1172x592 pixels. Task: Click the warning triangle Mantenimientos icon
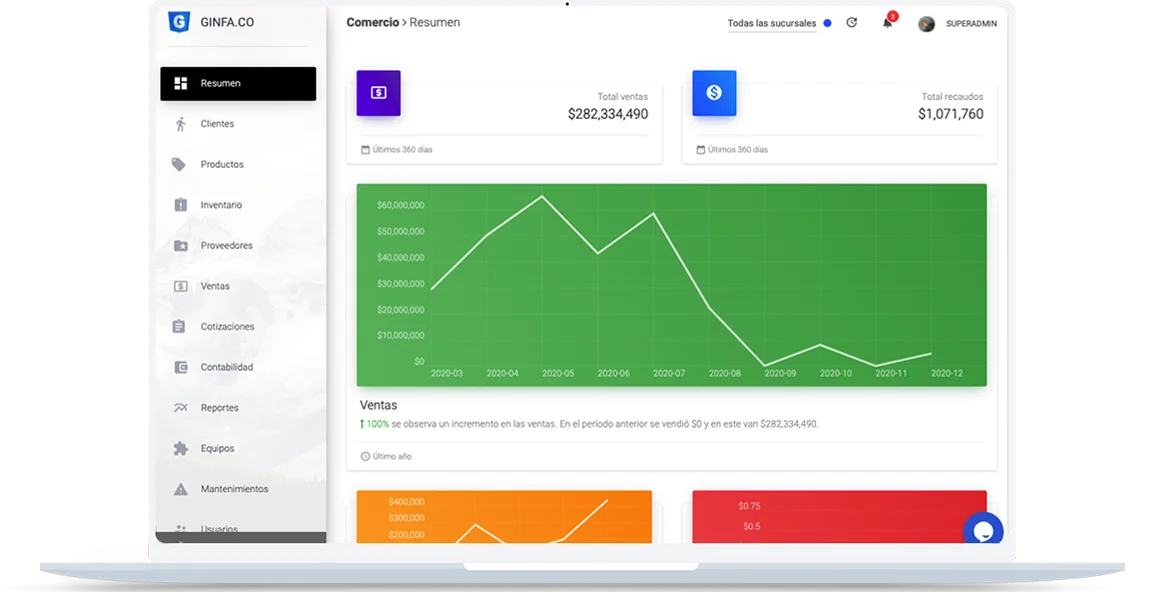pos(181,490)
